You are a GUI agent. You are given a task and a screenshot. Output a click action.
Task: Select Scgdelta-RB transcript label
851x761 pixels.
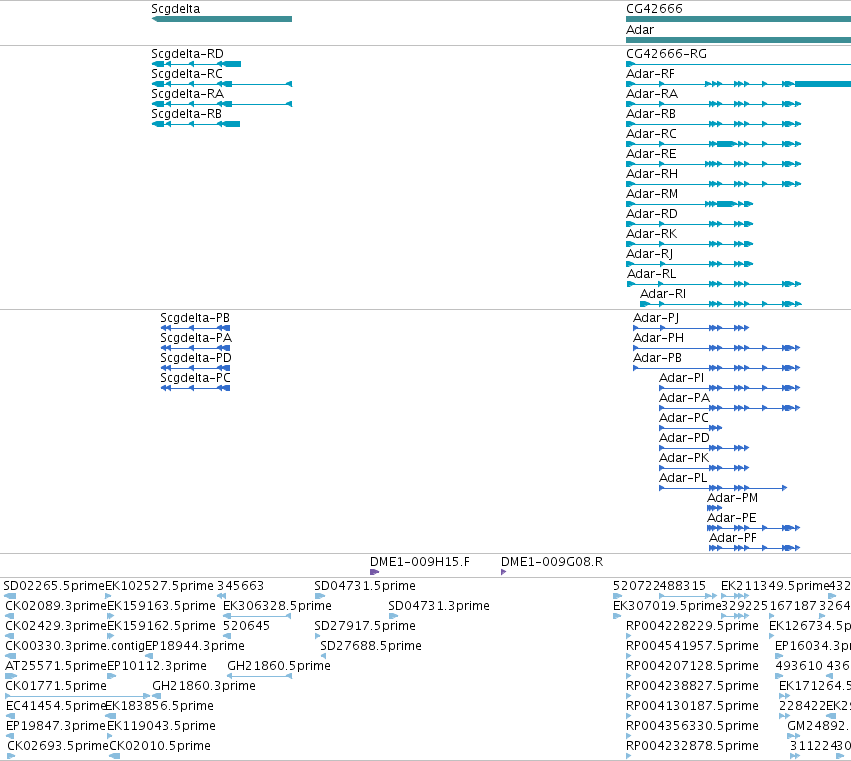pyautogui.click(x=186, y=114)
